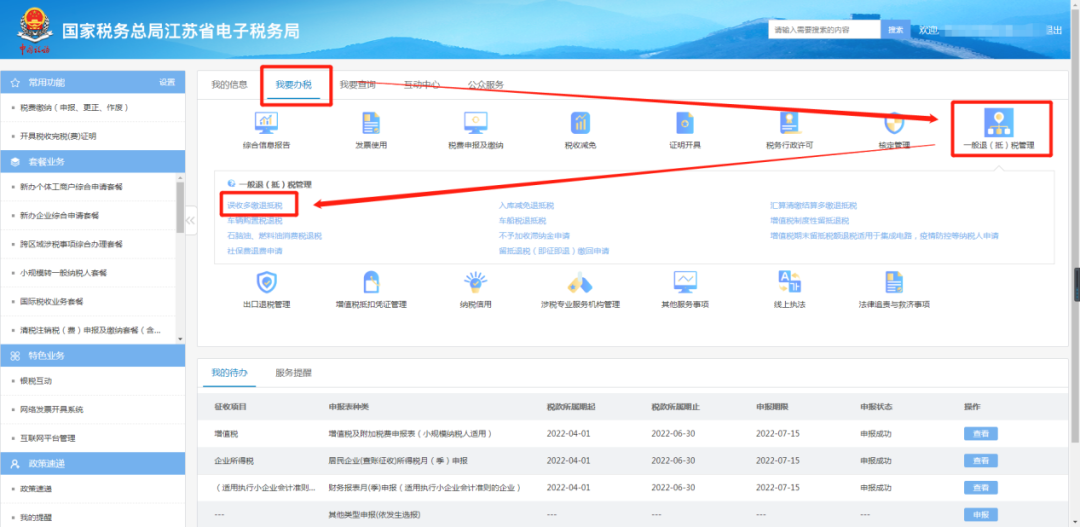Switch to 我要查询 tab

(357, 85)
